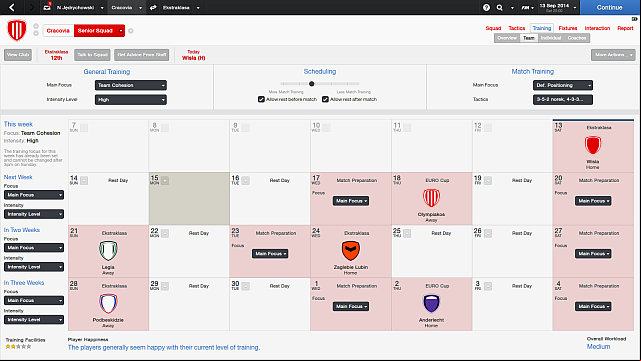The height and width of the screenshot is (361, 641).
Task: Open the More Actions button
Action: click(613, 55)
